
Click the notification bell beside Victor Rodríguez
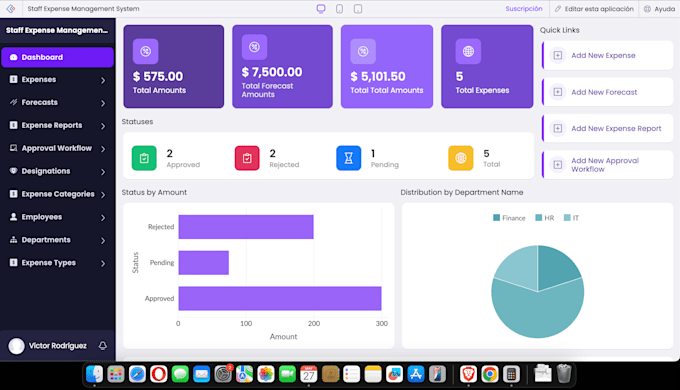pos(103,345)
